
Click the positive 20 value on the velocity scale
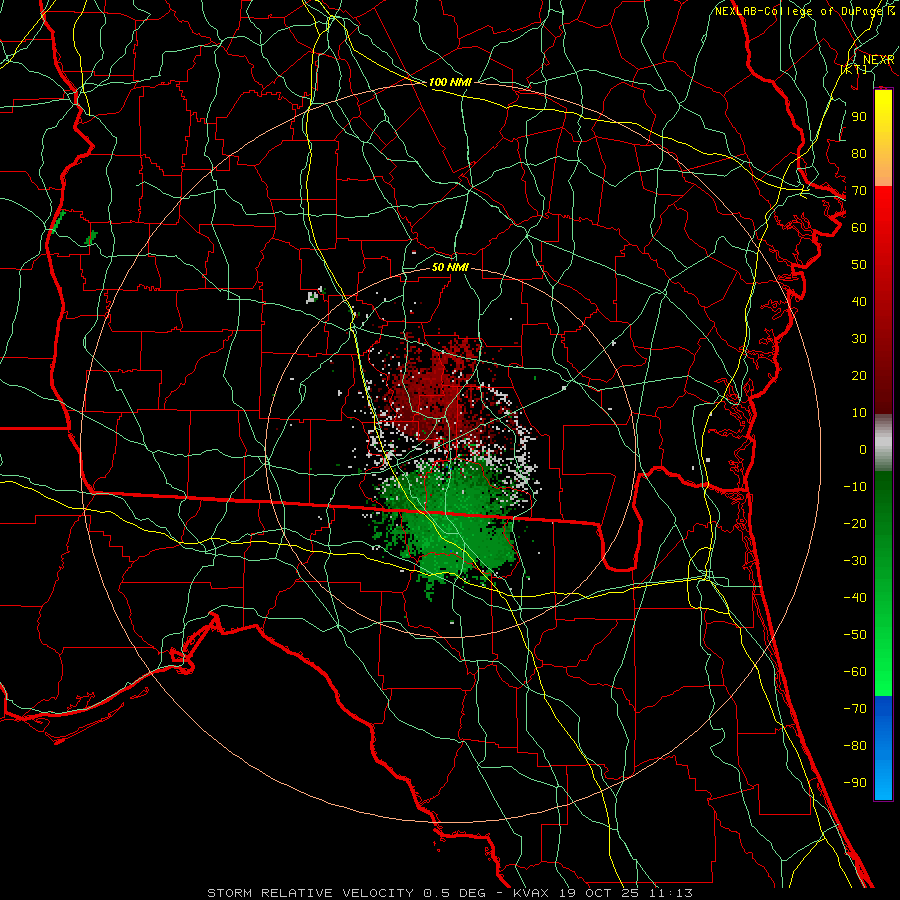coord(859,375)
